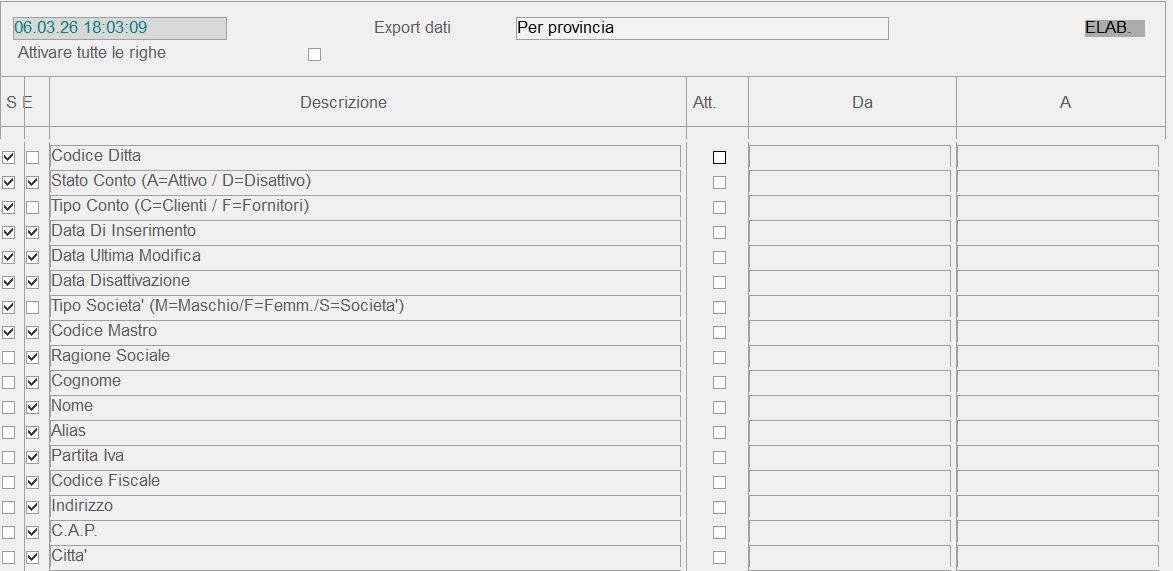Enable the Att. checkbox for Data Di Inserimento

(x=719, y=232)
